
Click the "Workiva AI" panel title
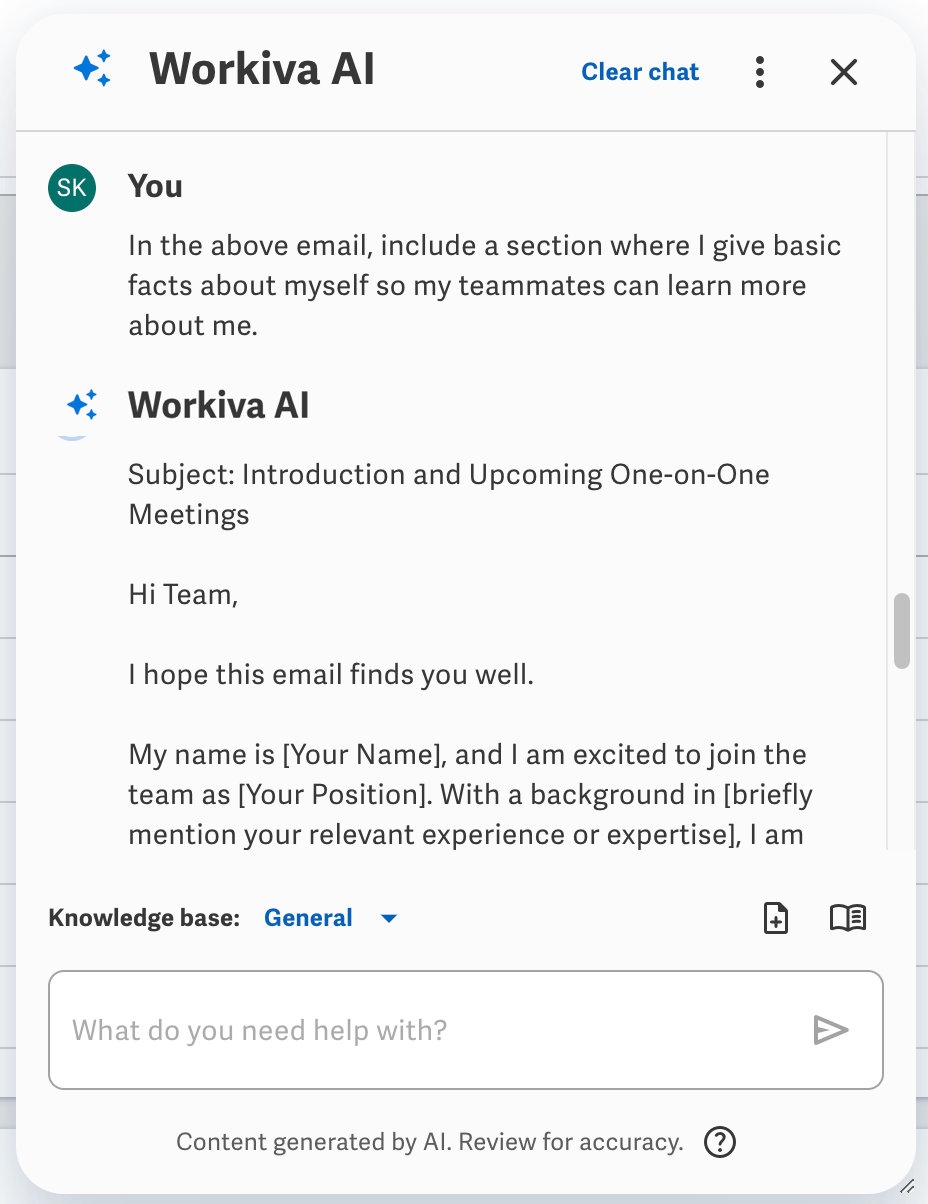tap(262, 70)
